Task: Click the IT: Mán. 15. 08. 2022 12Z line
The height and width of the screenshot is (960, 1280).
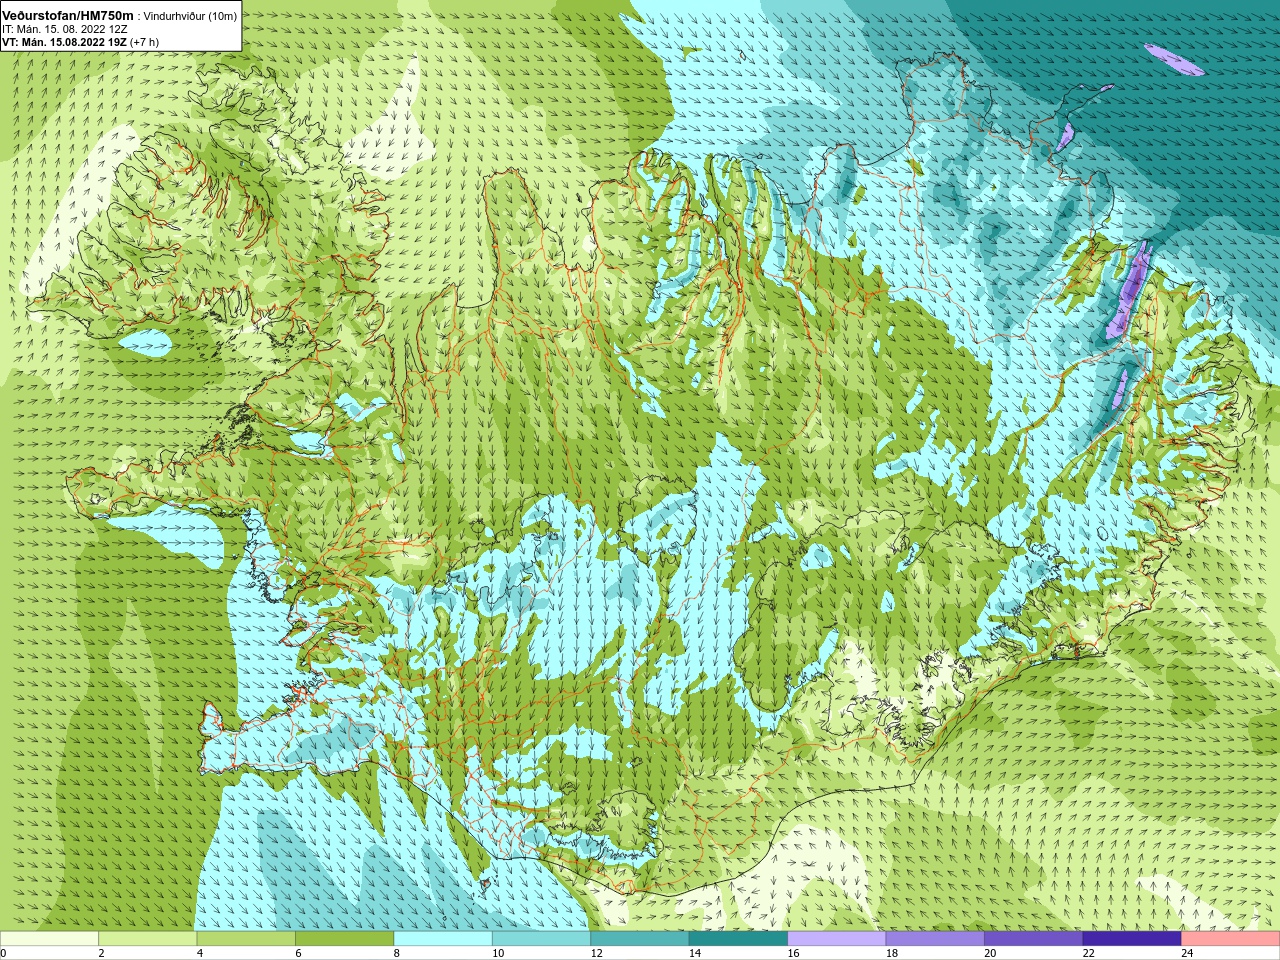Action: point(65,29)
